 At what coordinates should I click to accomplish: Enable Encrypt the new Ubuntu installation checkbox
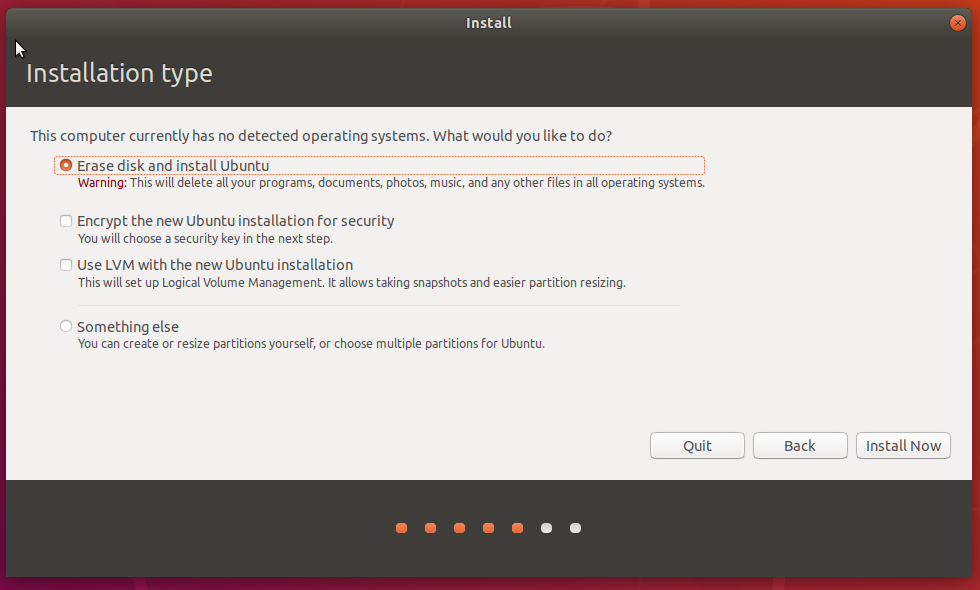click(66, 221)
